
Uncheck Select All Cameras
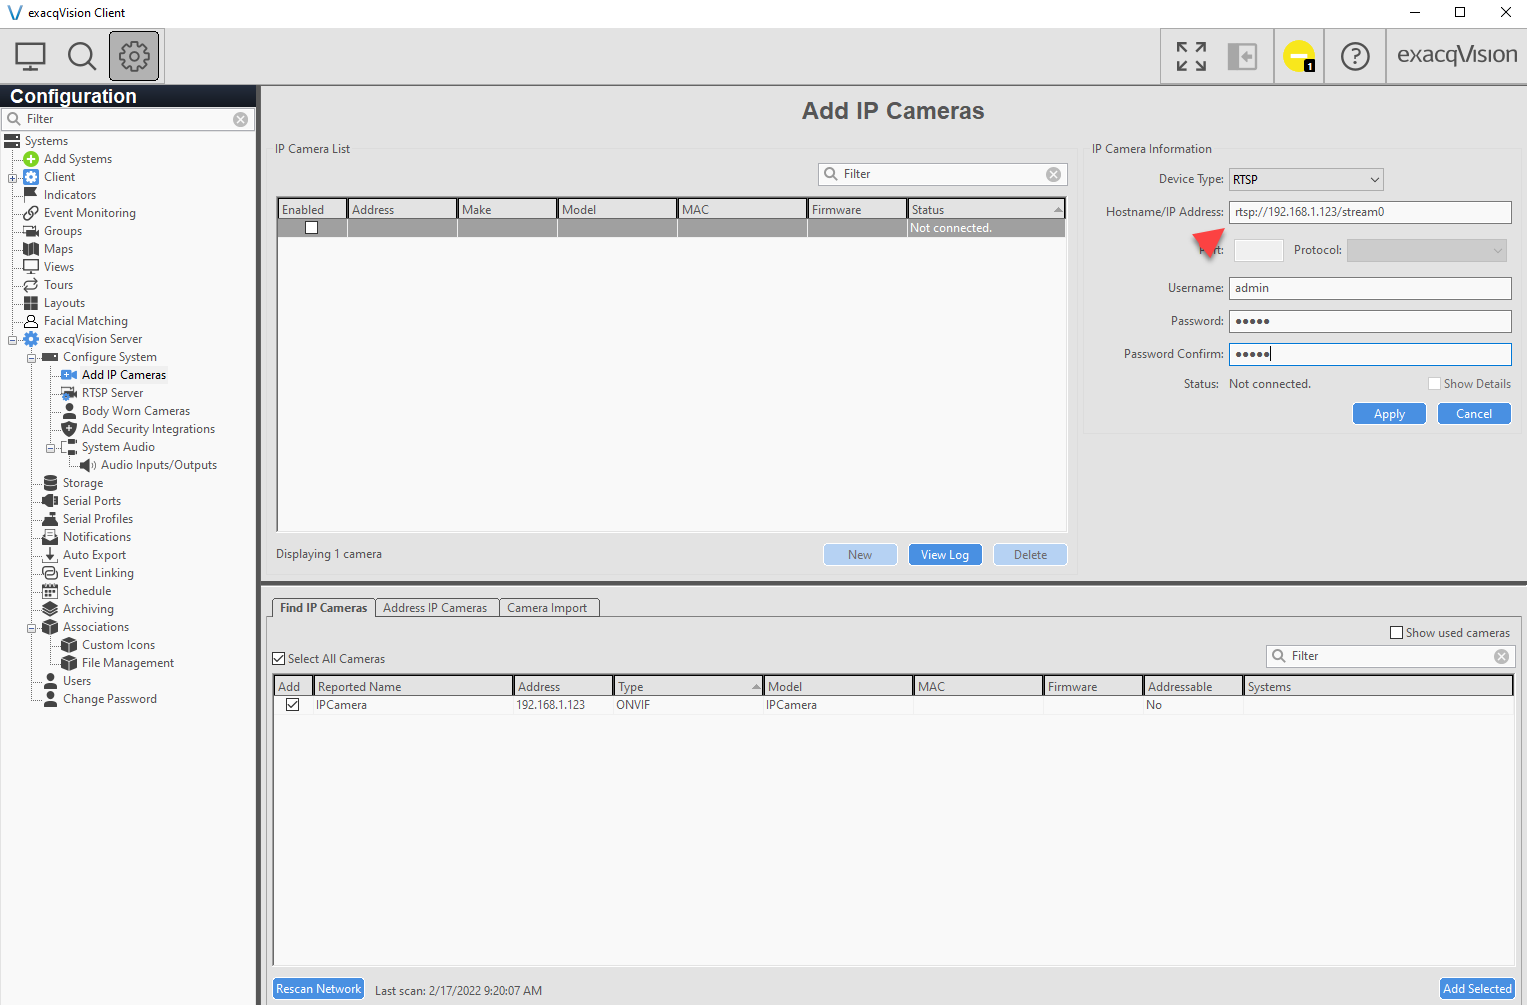pyautogui.click(x=279, y=659)
